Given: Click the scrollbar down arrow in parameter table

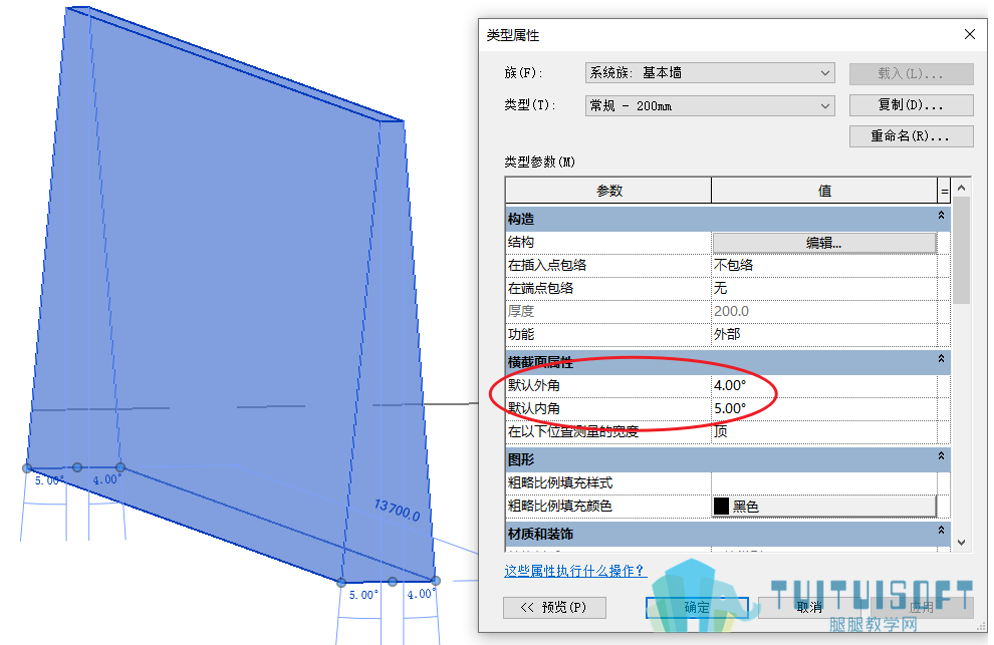Looking at the screenshot, I should pos(962,542).
